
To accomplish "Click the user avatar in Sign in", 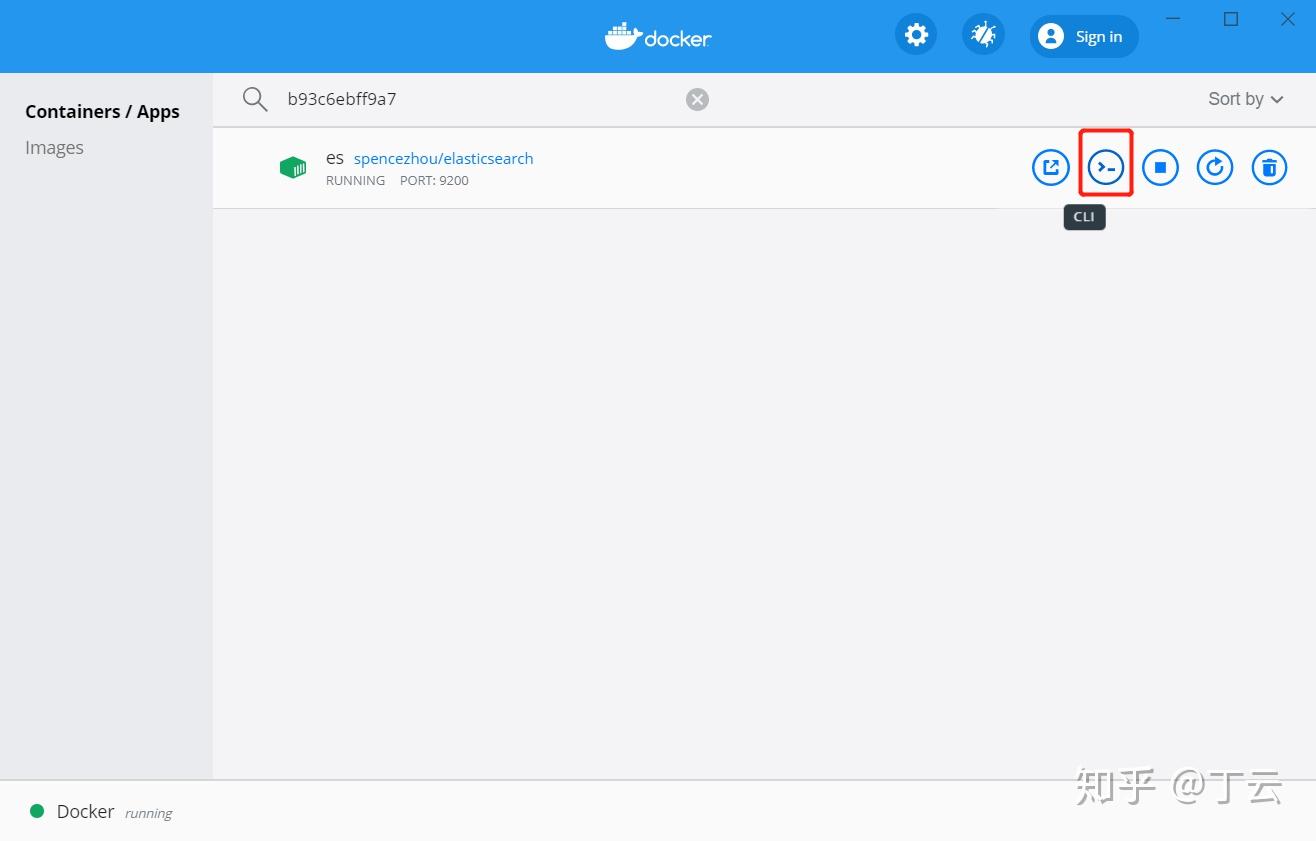I will click(1050, 36).
